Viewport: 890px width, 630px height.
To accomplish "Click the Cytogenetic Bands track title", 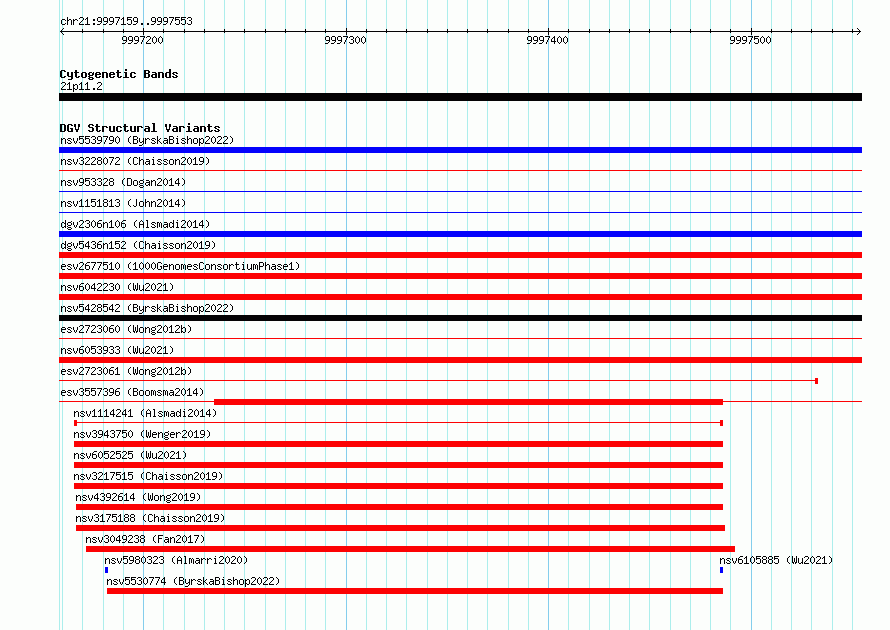I will (119, 74).
